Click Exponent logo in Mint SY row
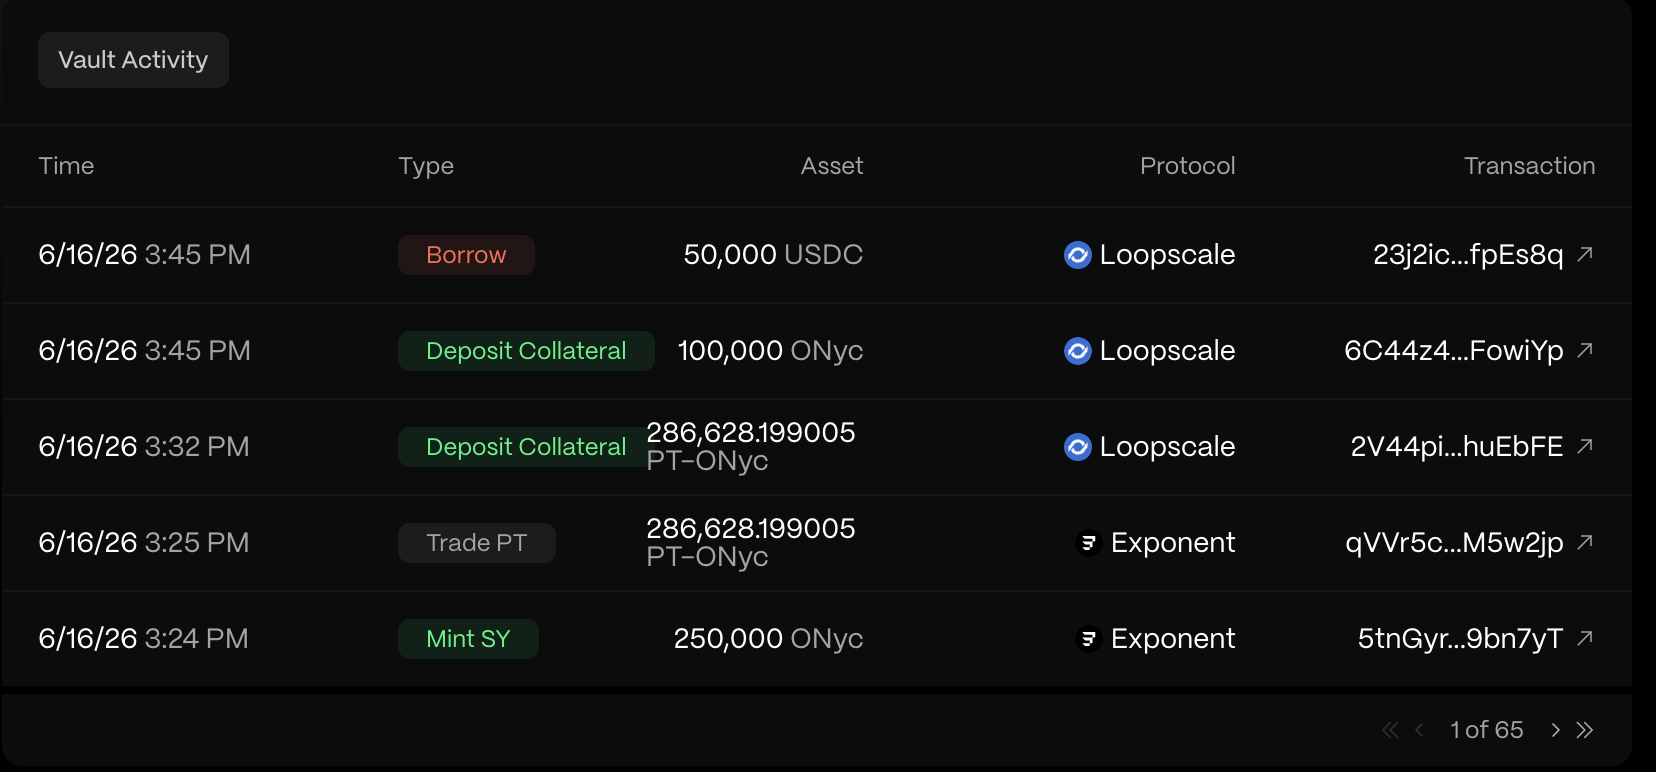 1088,639
